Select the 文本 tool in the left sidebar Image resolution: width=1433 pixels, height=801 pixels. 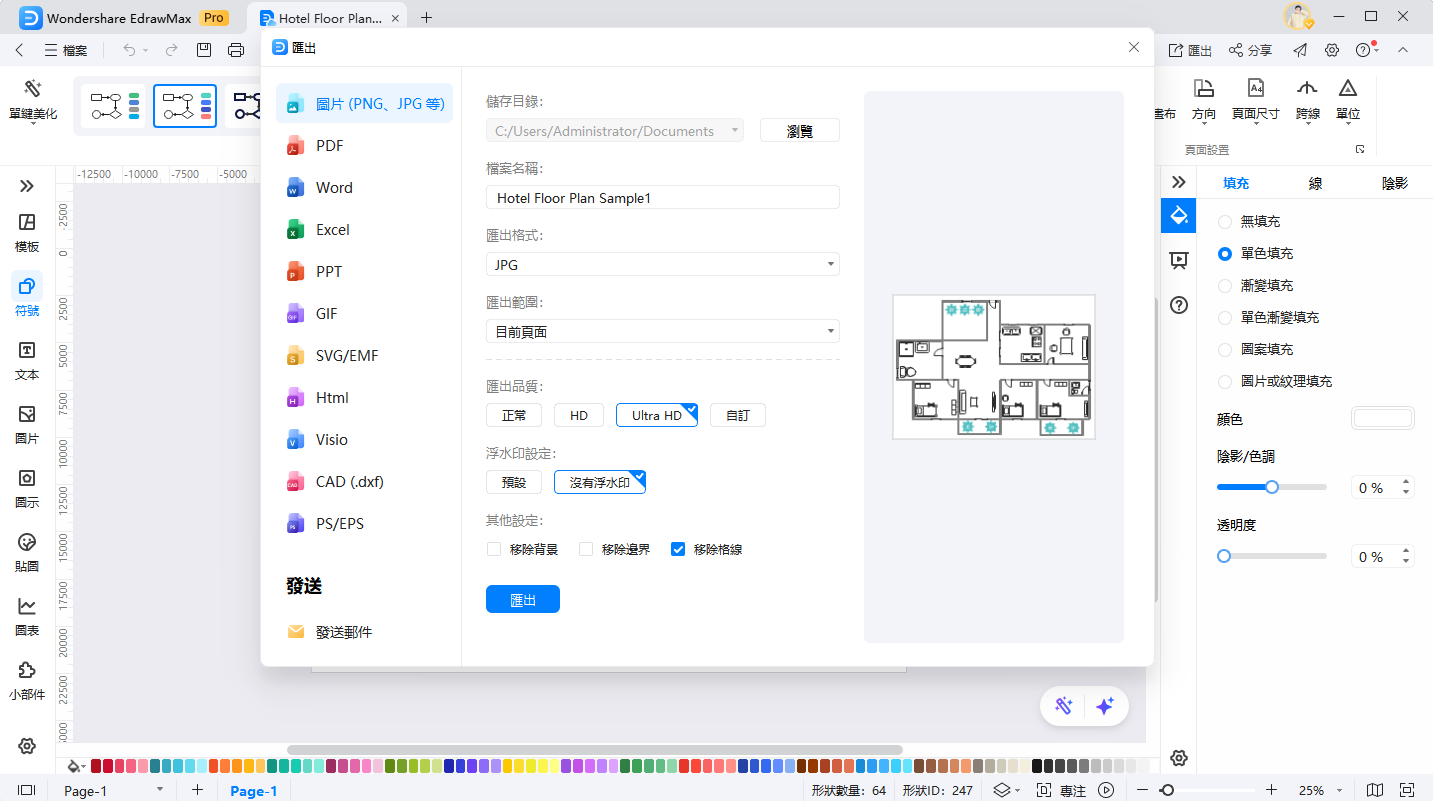click(x=26, y=361)
